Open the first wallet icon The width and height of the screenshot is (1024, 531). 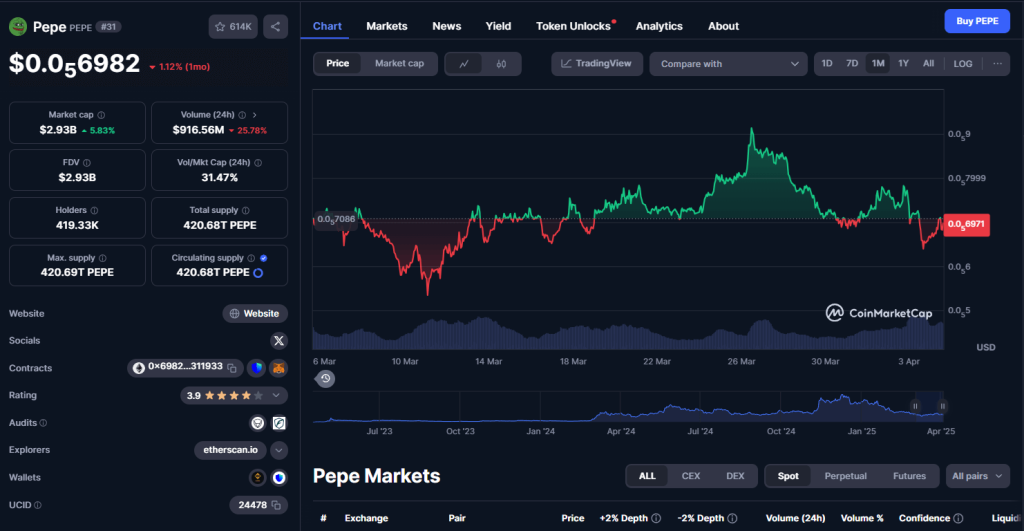pos(257,477)
